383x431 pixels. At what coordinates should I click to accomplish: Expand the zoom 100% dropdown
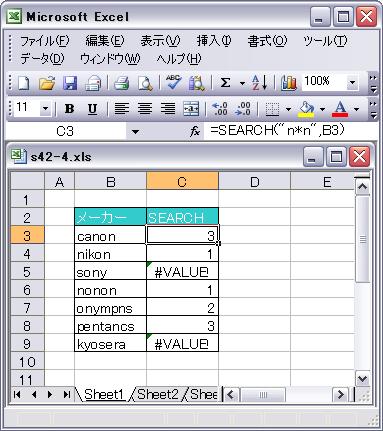(352, 82)
